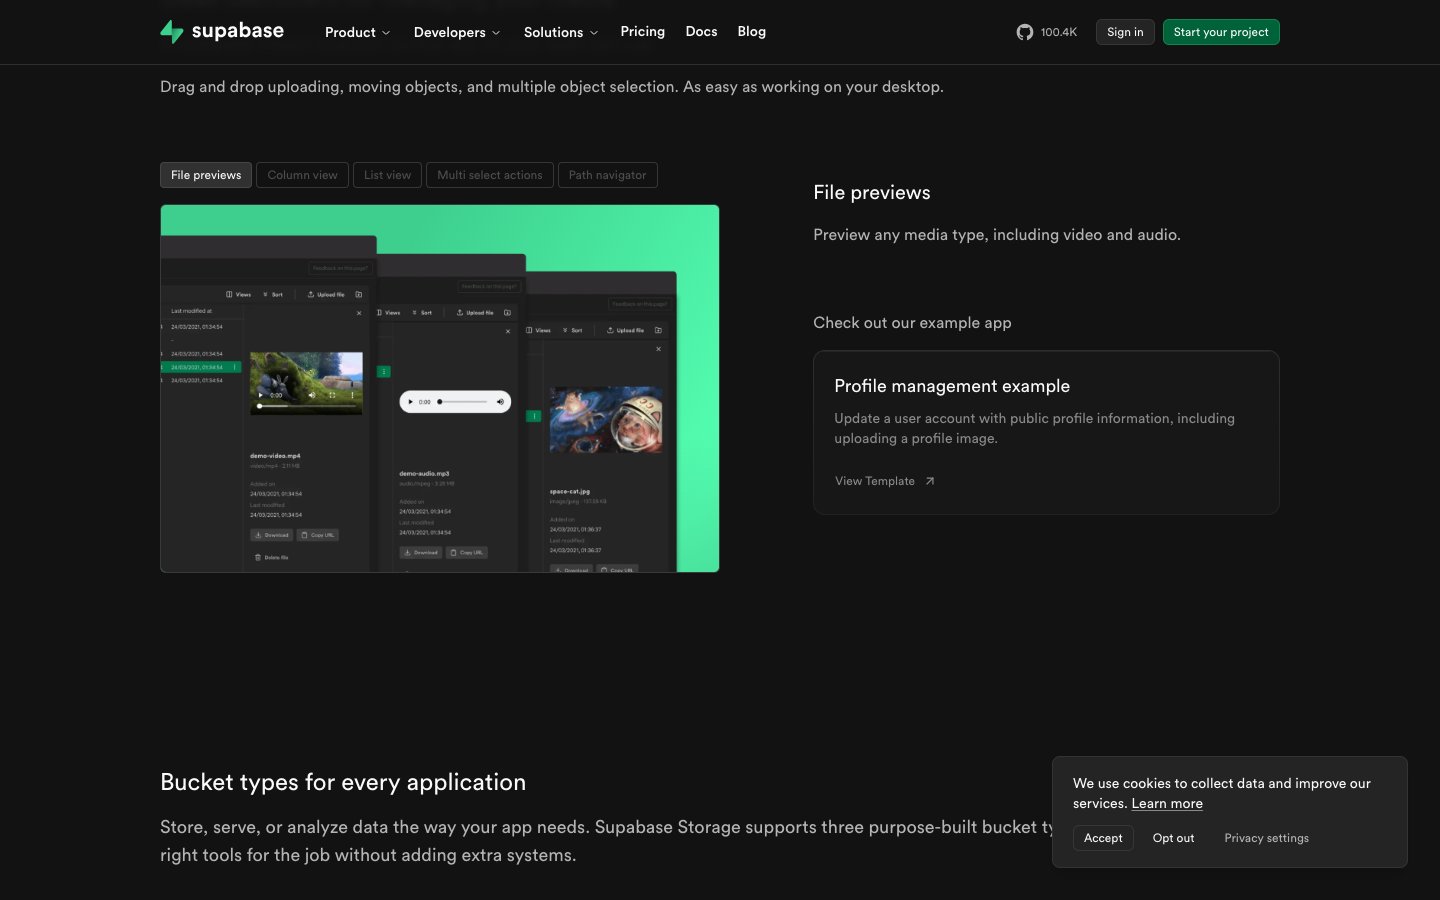
Task: Choose Opt out of cookies
Action: coord(1173,838)
